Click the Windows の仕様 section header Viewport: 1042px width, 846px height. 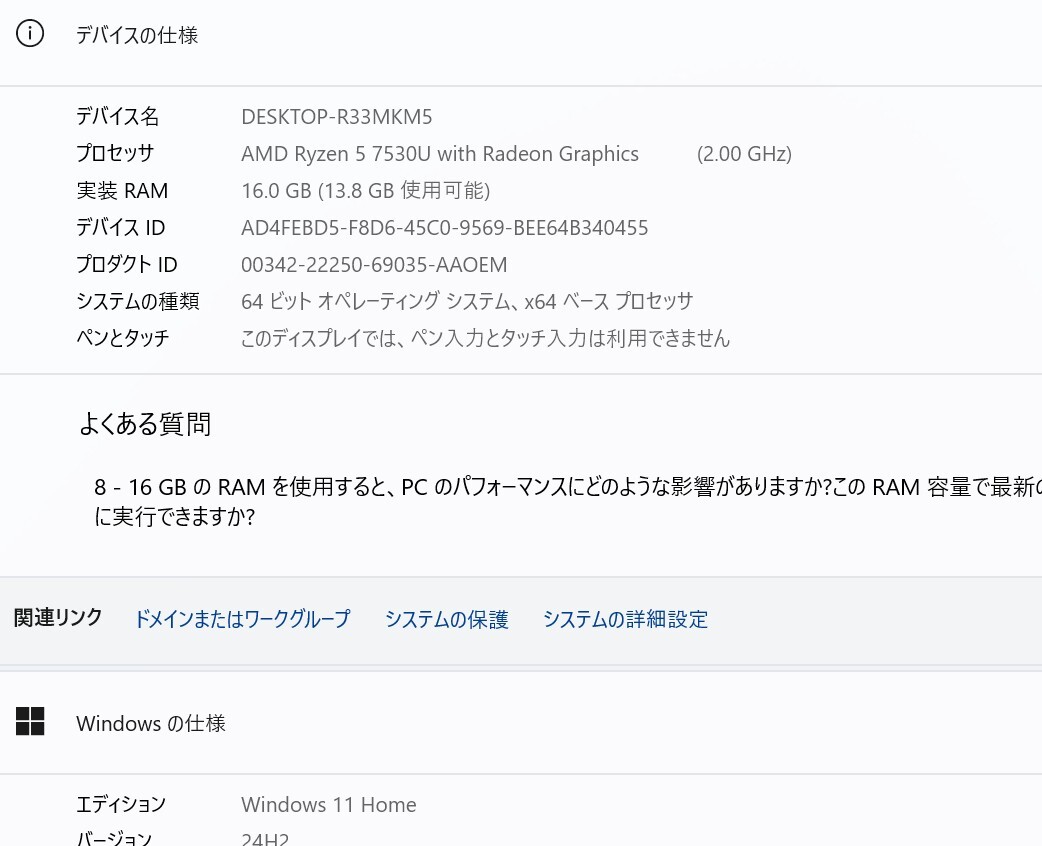pyautogui.click(x=151, y=723)
